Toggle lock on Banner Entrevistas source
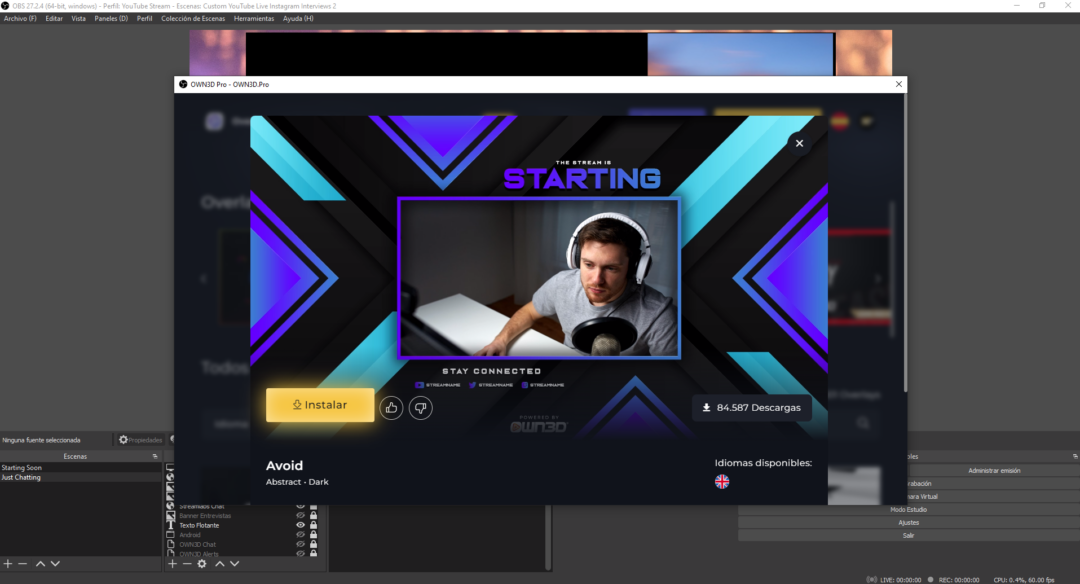Viewport: 1080px width, 584px height. (x=313, y=516)
